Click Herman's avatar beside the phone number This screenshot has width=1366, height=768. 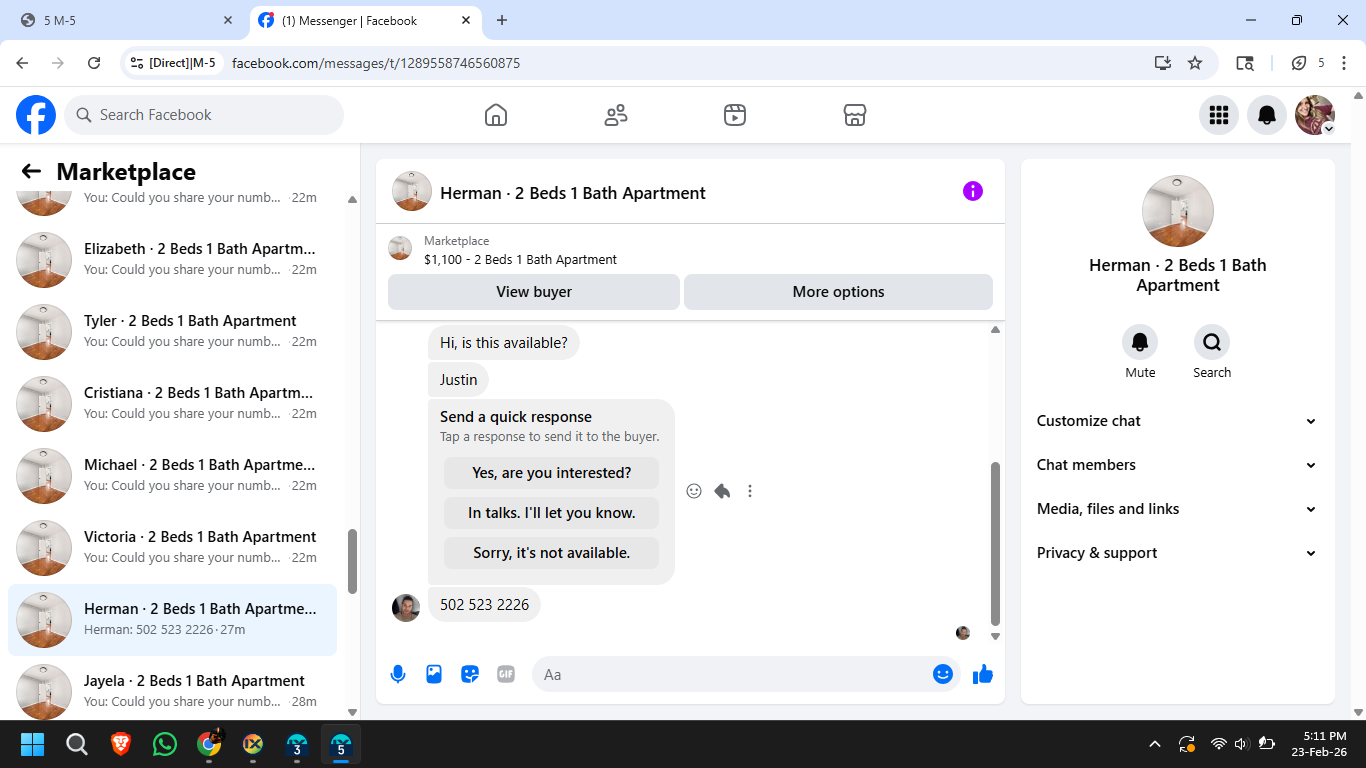[x=406, y=607]
